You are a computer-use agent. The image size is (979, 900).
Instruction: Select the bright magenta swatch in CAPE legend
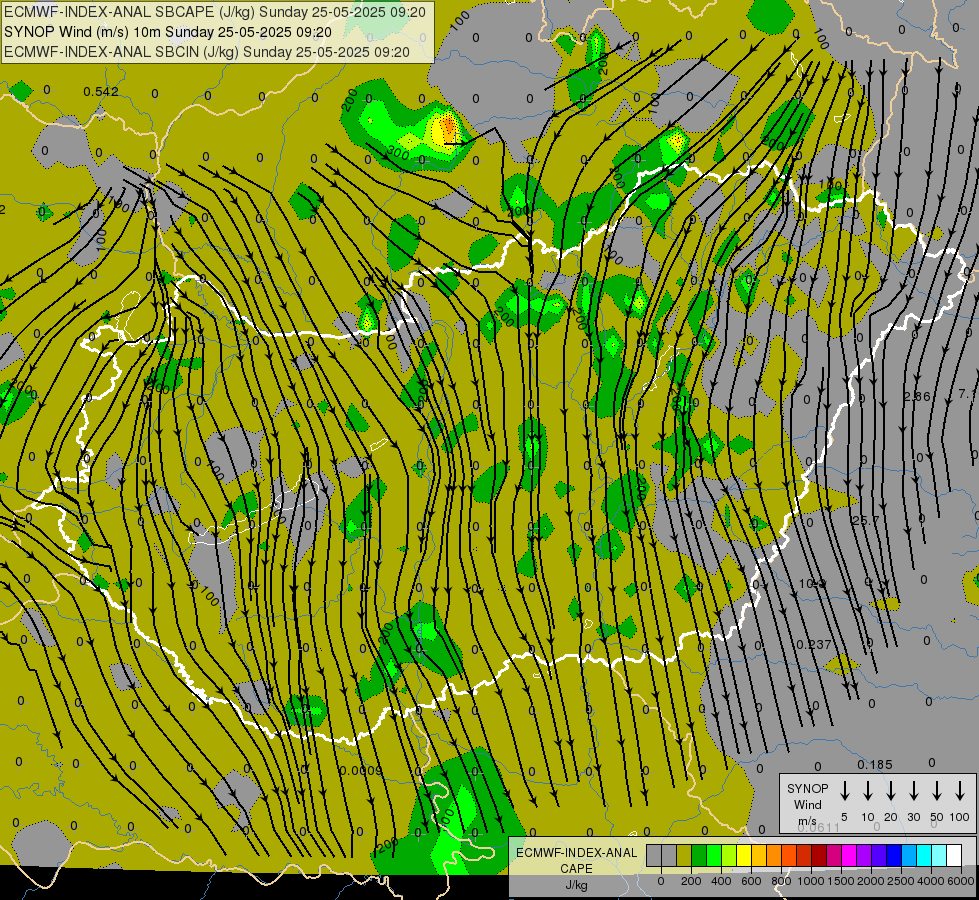click(850, 855)
